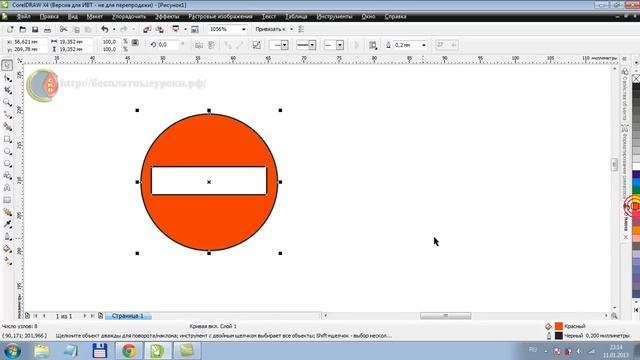The height and width of the screenshot is (360, 640).
Task: Select the Shape tool in toolbox
Action: [x=7, y=78]
